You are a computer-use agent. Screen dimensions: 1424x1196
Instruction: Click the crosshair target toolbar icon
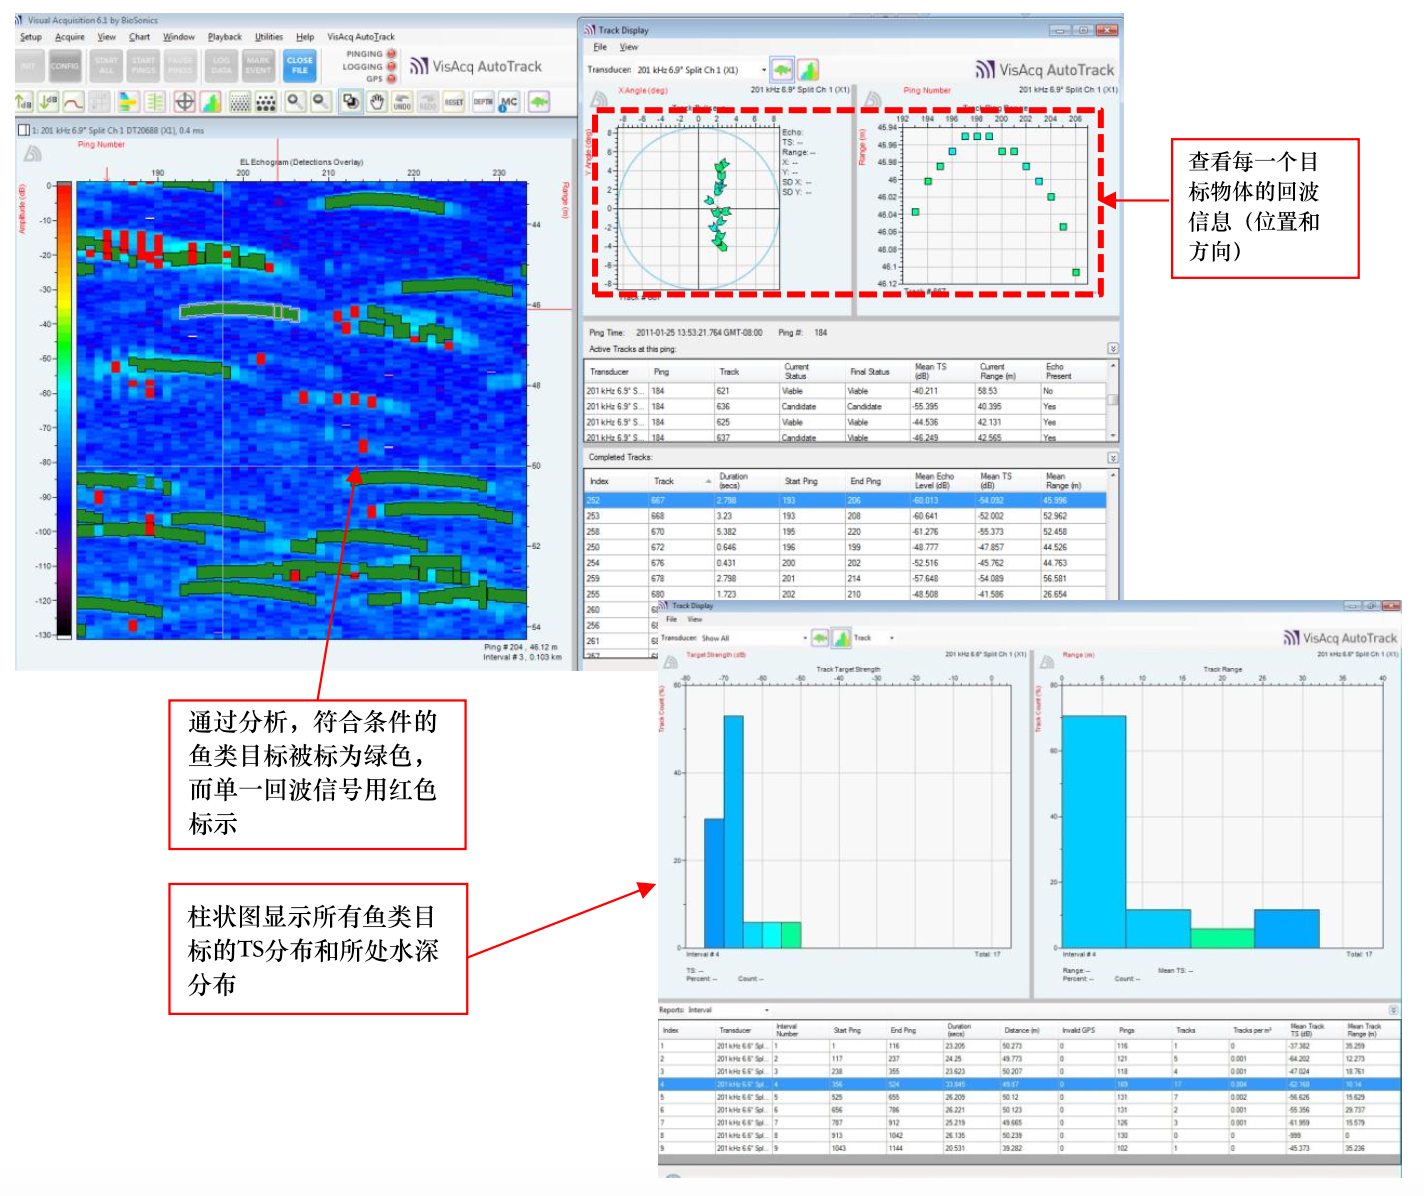point(184,102)
